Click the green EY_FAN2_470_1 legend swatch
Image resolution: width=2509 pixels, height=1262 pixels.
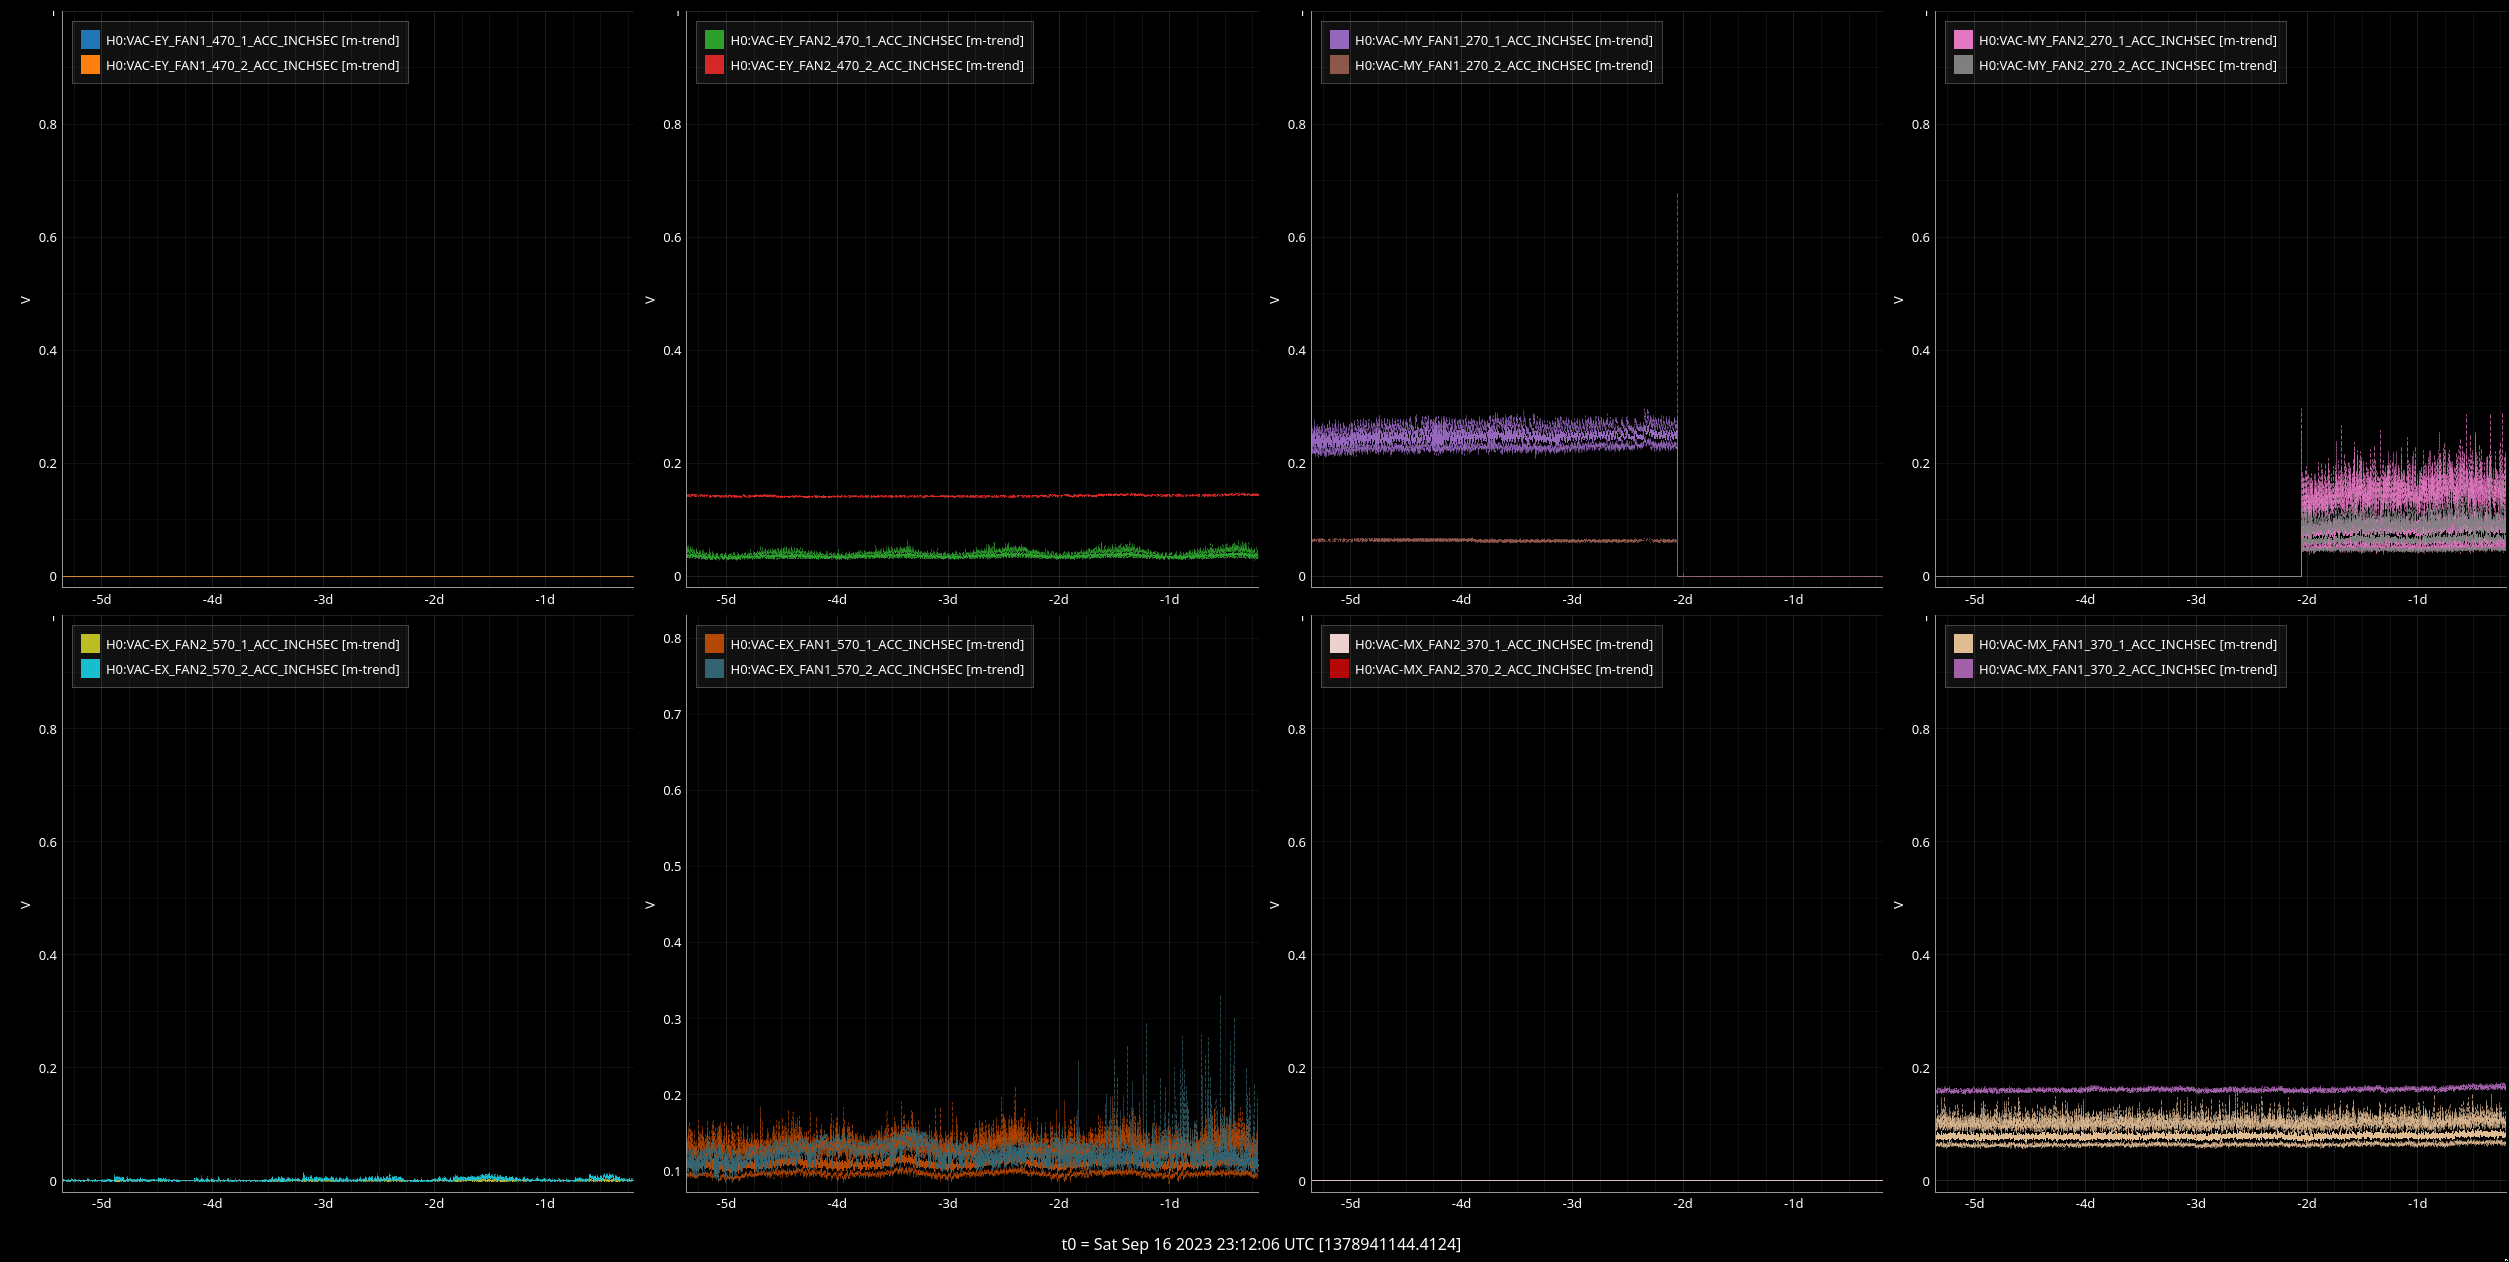[x=714, y=40]
